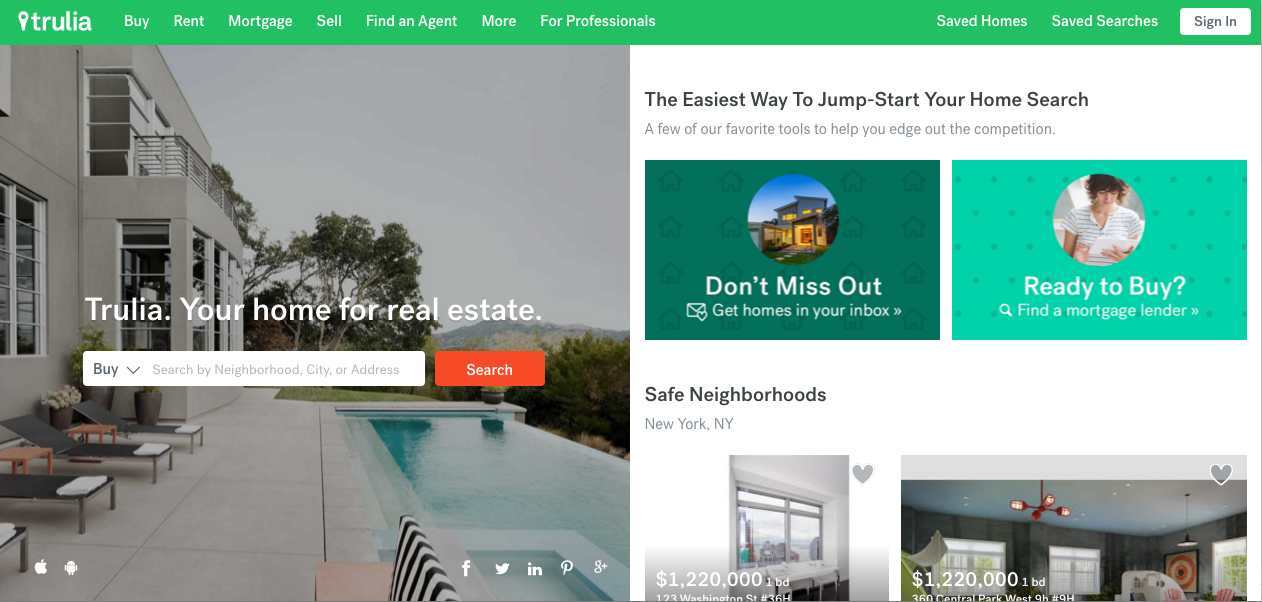Image resolution: width=1262 pixels, height=602 pixels.
Task: Open the Rent menu item
Action: (189, 21)
